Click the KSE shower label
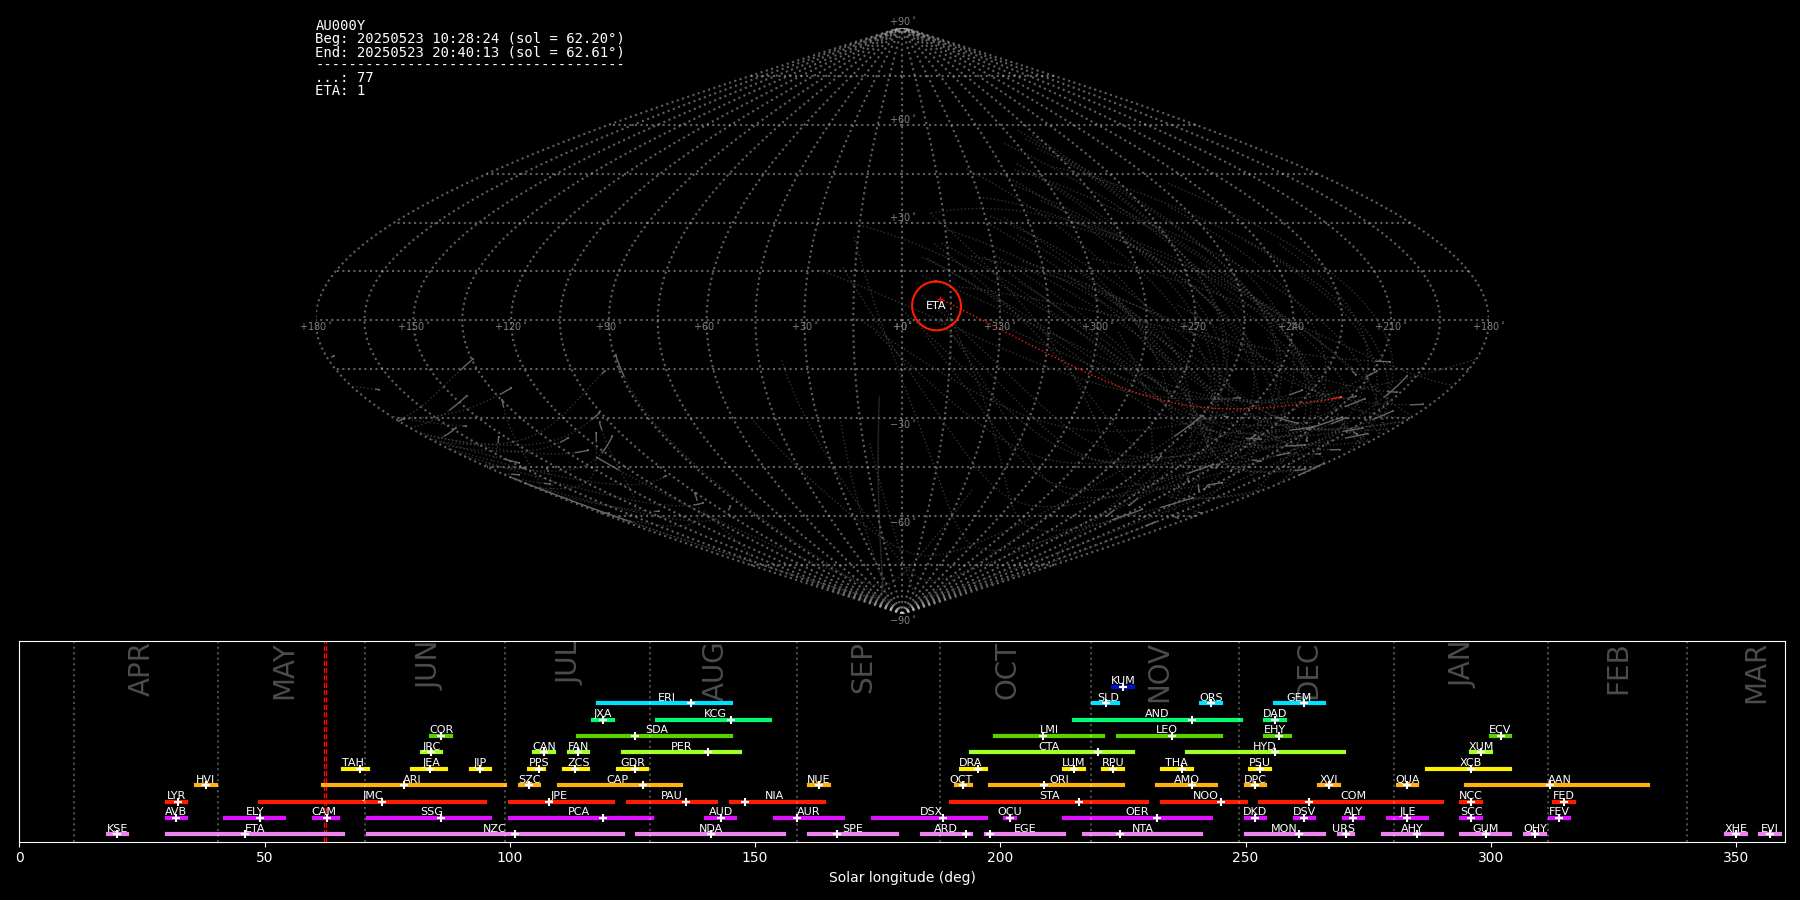 pos(117,829)
